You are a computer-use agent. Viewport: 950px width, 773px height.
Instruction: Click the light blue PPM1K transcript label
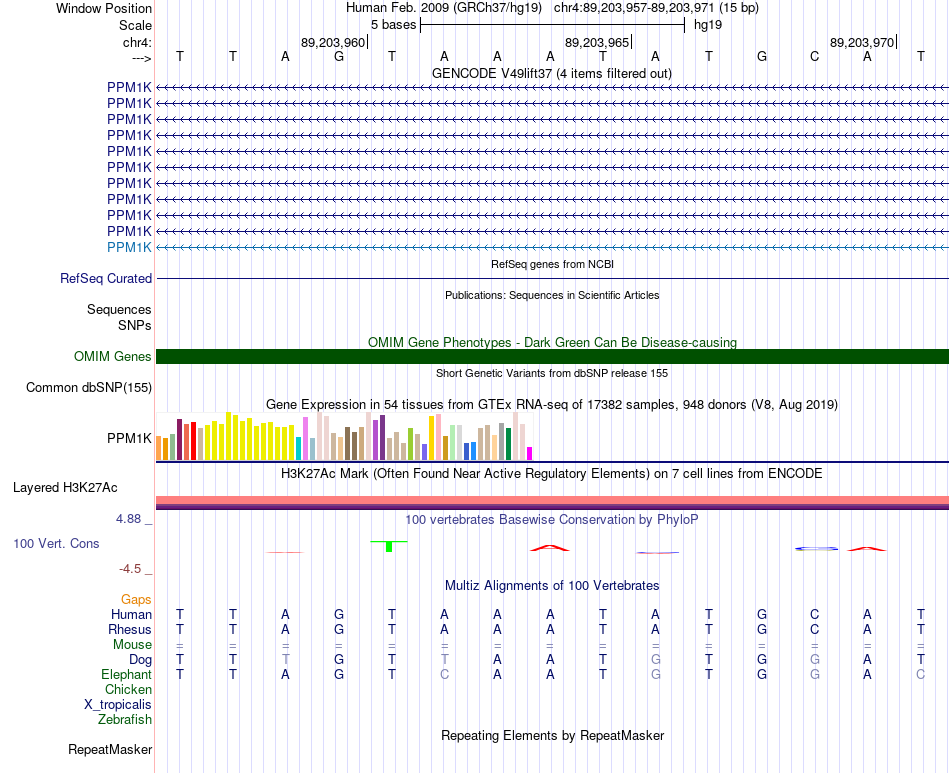[129, 247]
